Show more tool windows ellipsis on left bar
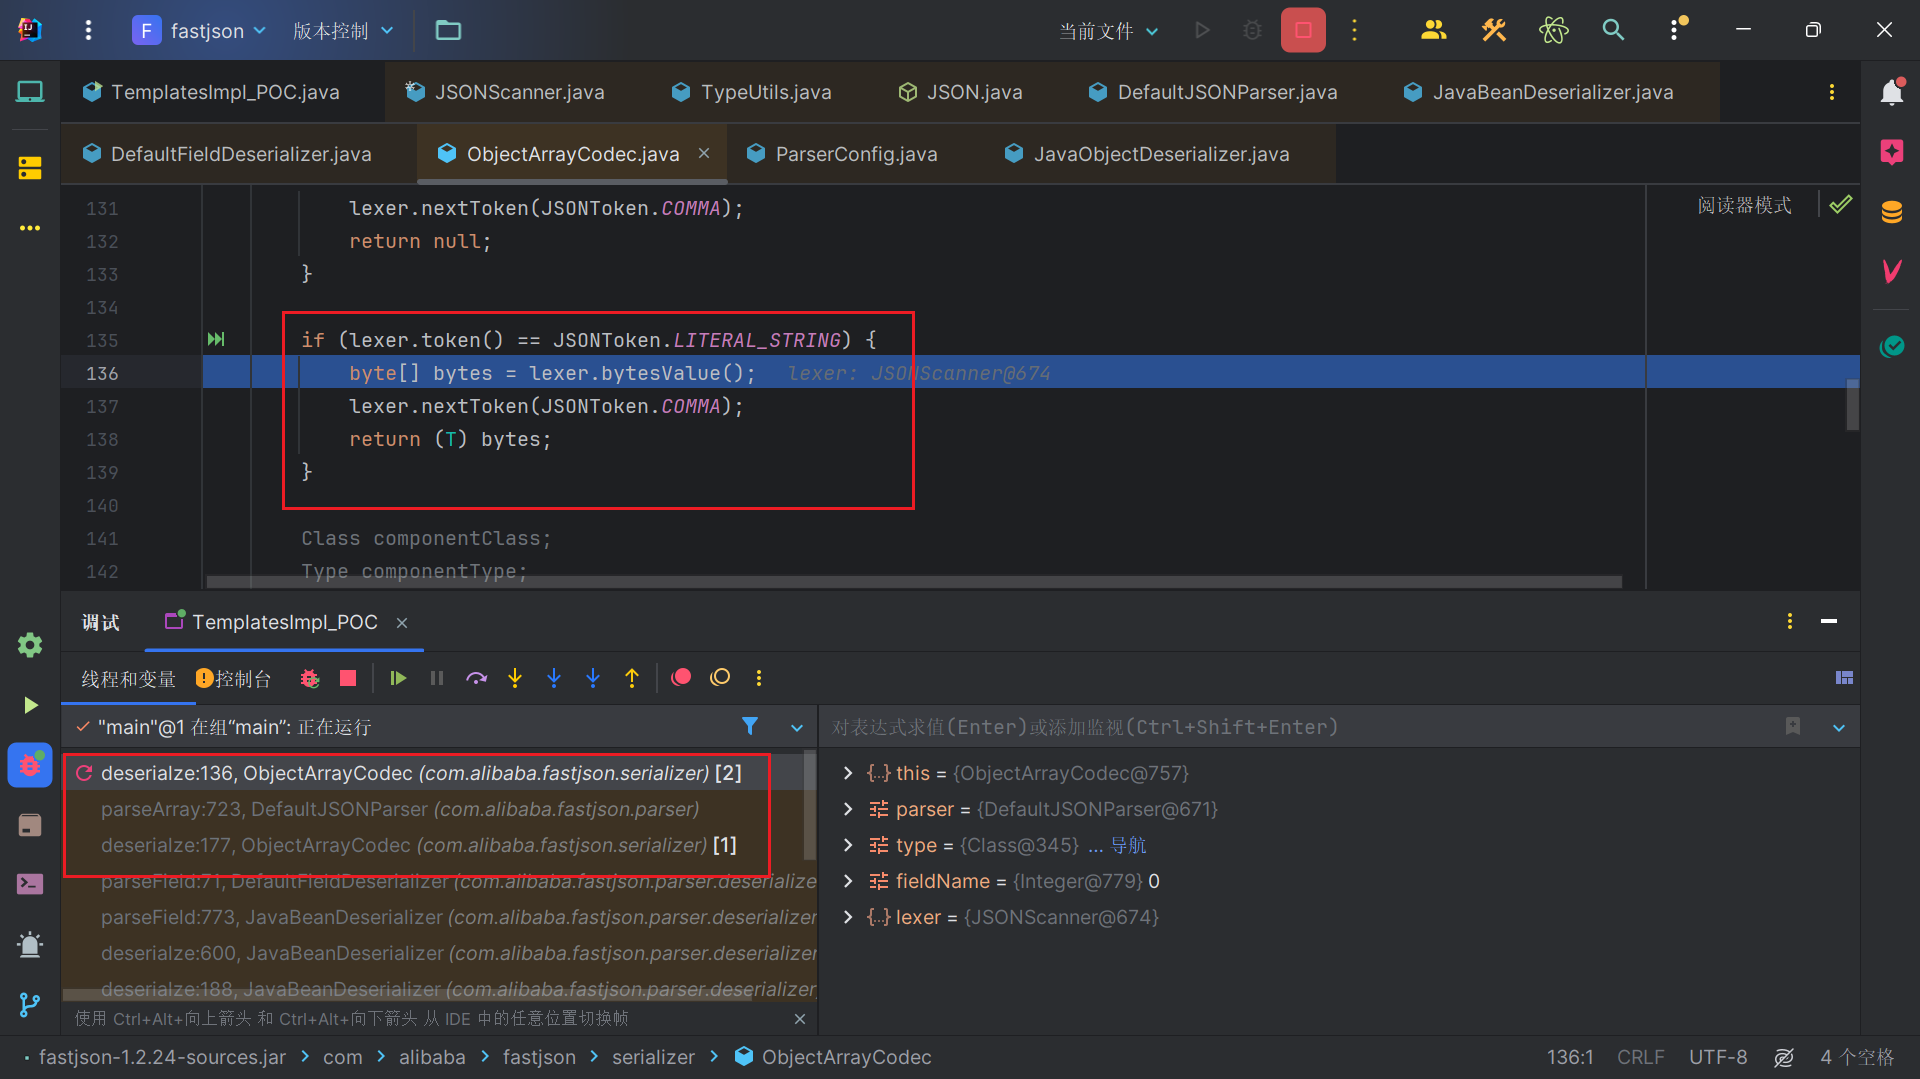Viewport: 1920px width, 1079px height. click(30, 228)
